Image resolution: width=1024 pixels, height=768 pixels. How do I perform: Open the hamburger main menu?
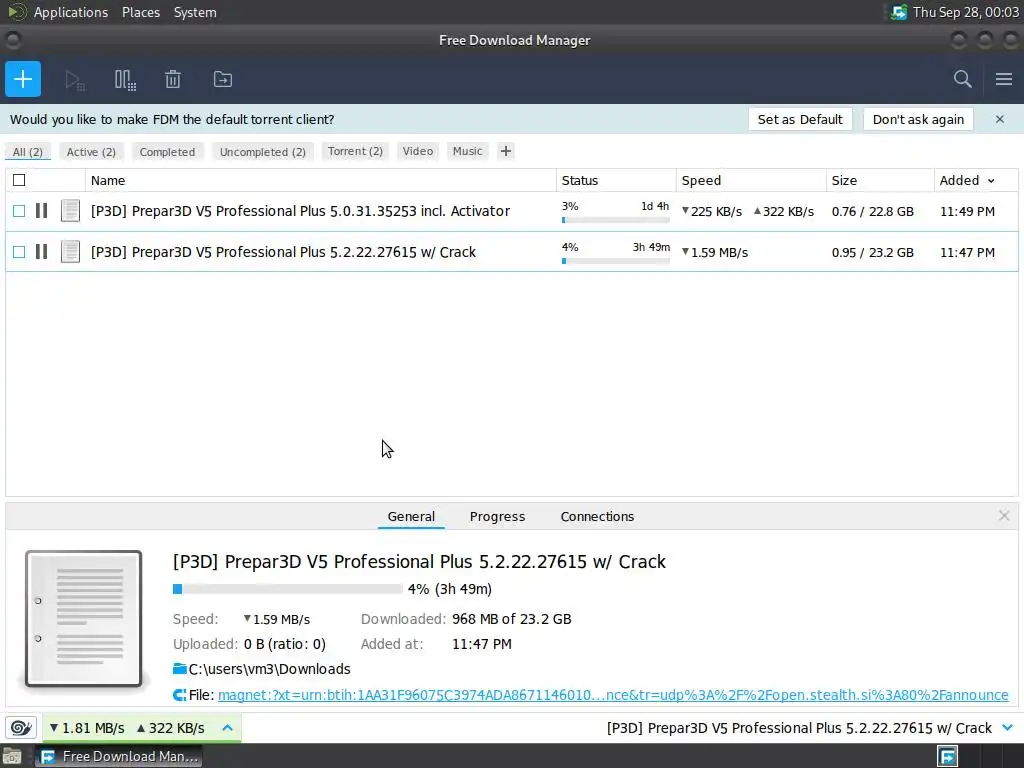1004,80
